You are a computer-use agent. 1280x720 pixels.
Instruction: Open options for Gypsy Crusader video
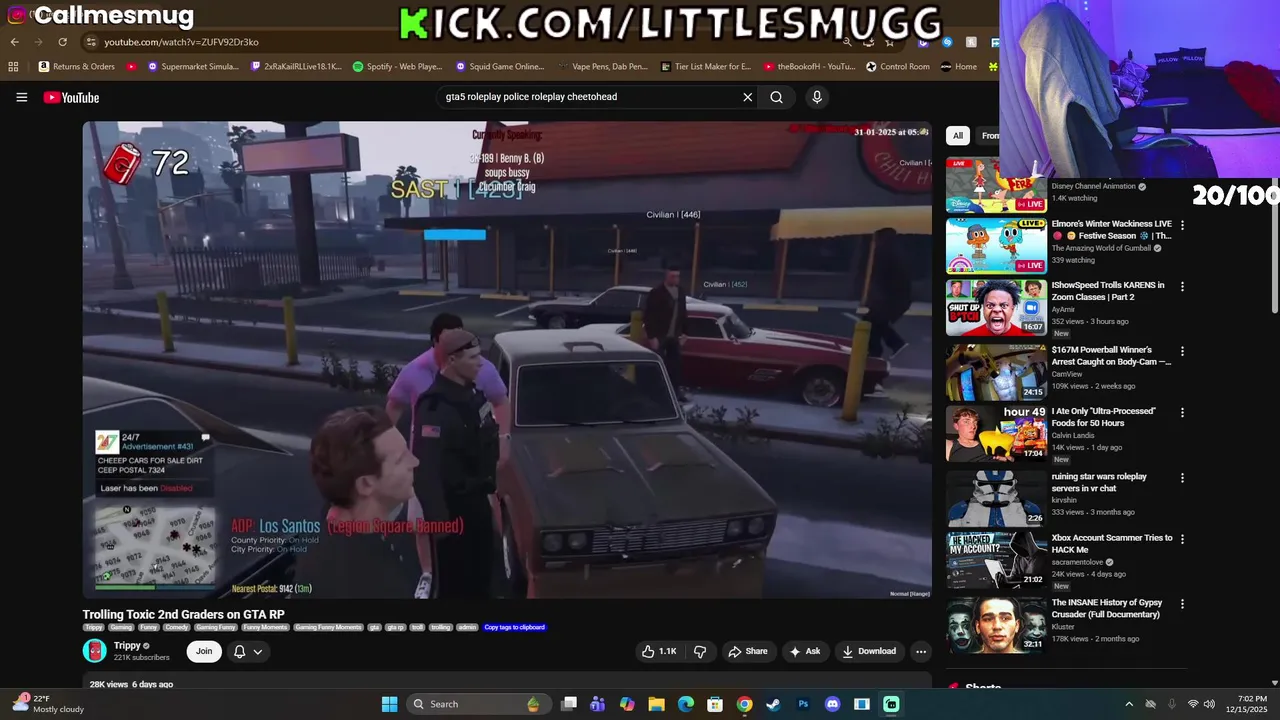(x=1182, y=604)
